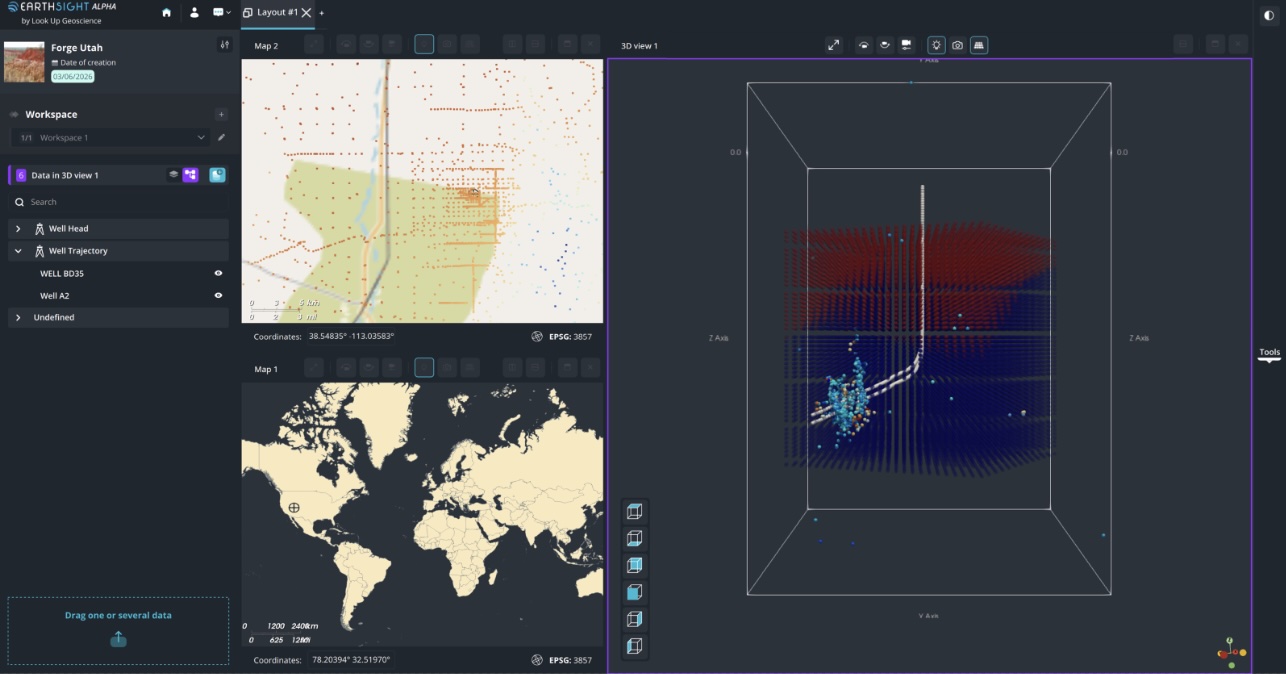Click Map 2 EPSG projection icon
The width and height of the screenshot is (1286, 674).
coord(537,337)
